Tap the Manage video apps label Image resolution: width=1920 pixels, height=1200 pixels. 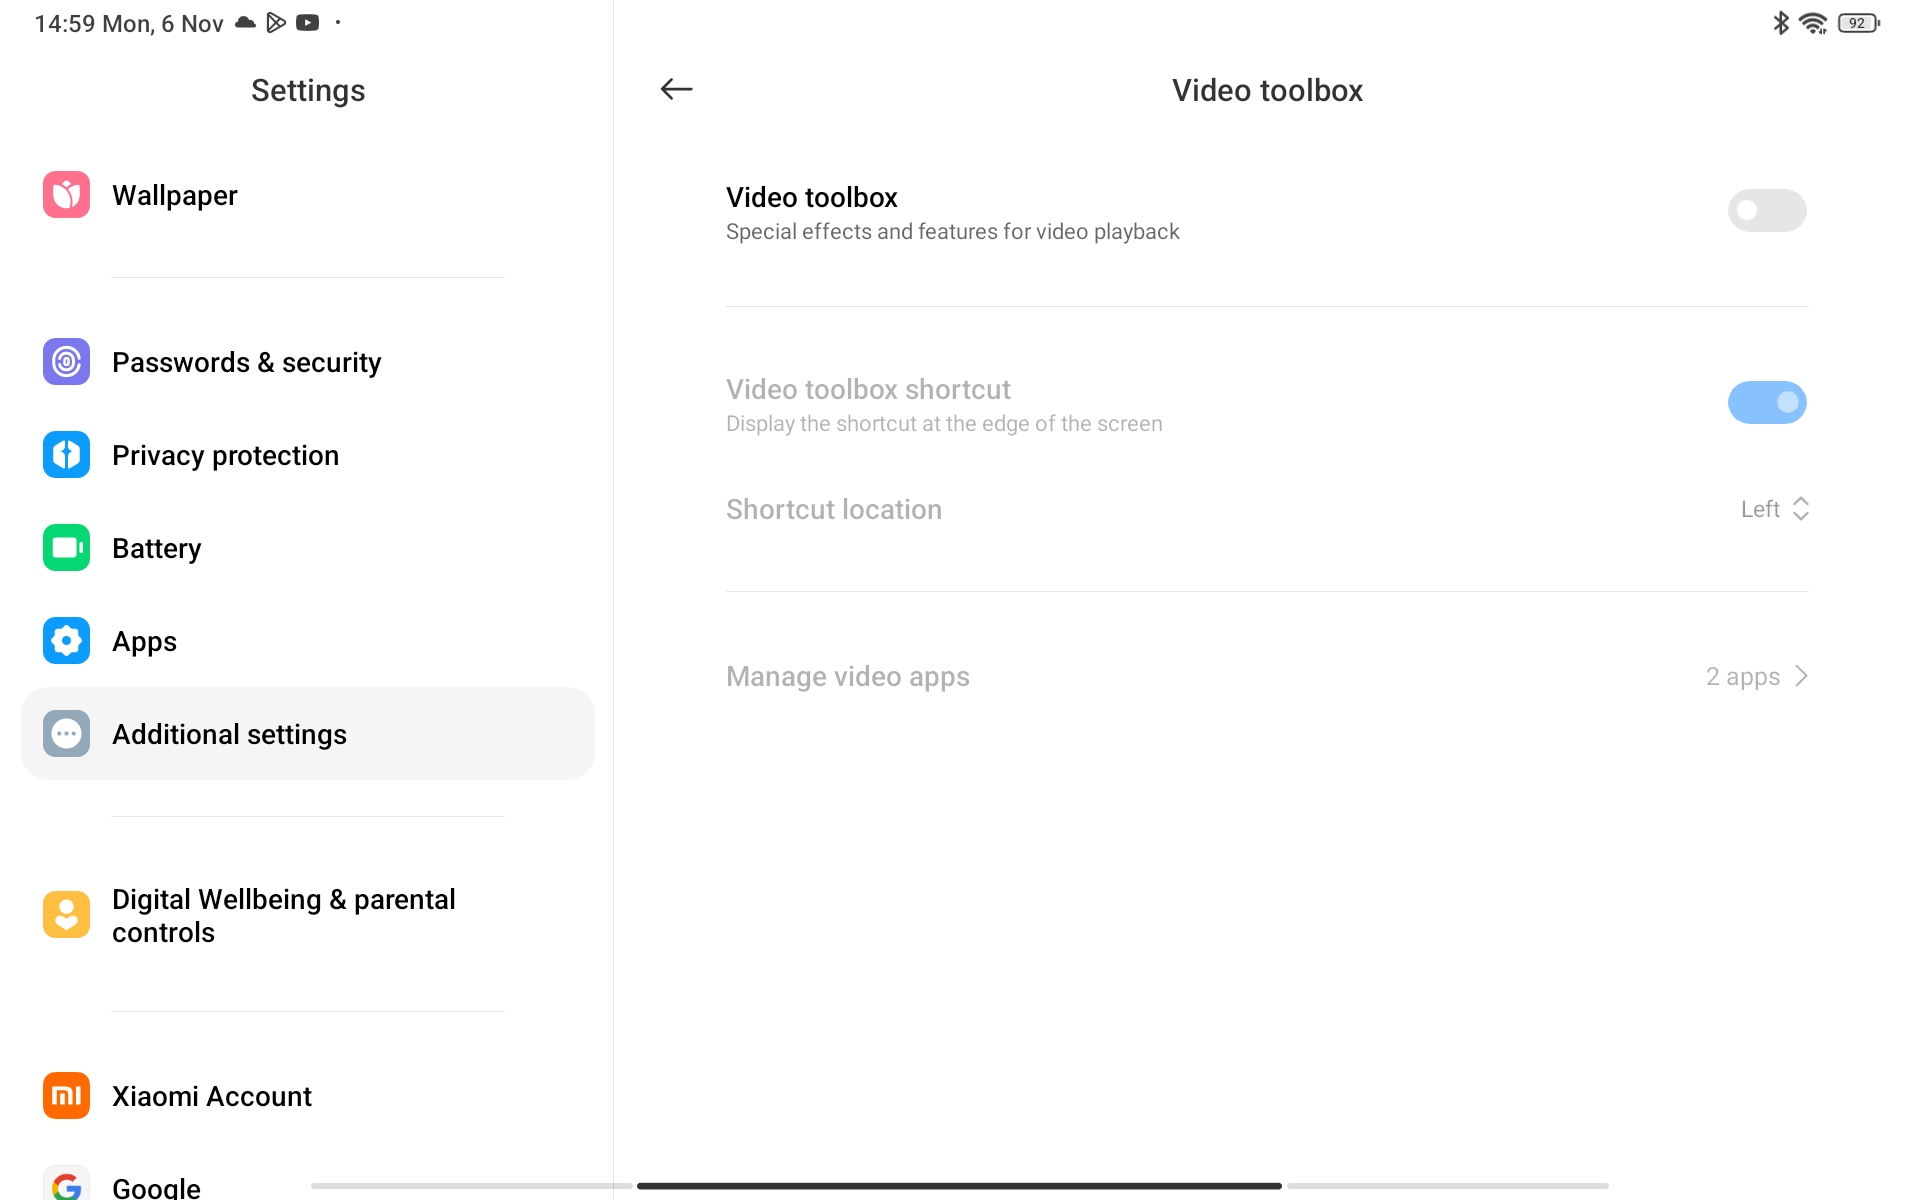[847, 677]
